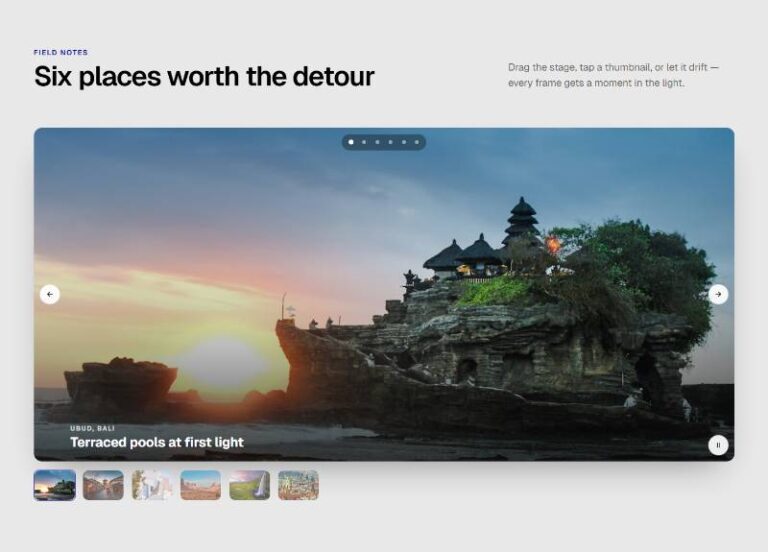Click the main temple stage image

(x=384, y=294)
